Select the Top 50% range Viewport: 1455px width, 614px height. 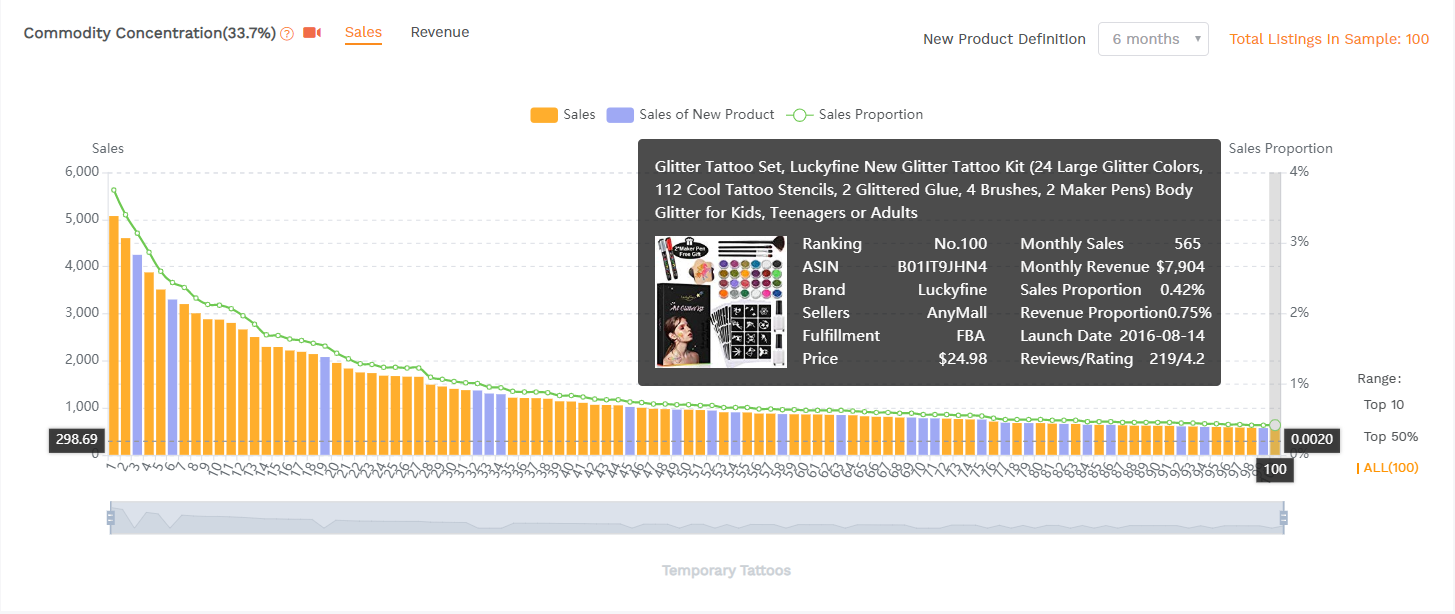1390,437
